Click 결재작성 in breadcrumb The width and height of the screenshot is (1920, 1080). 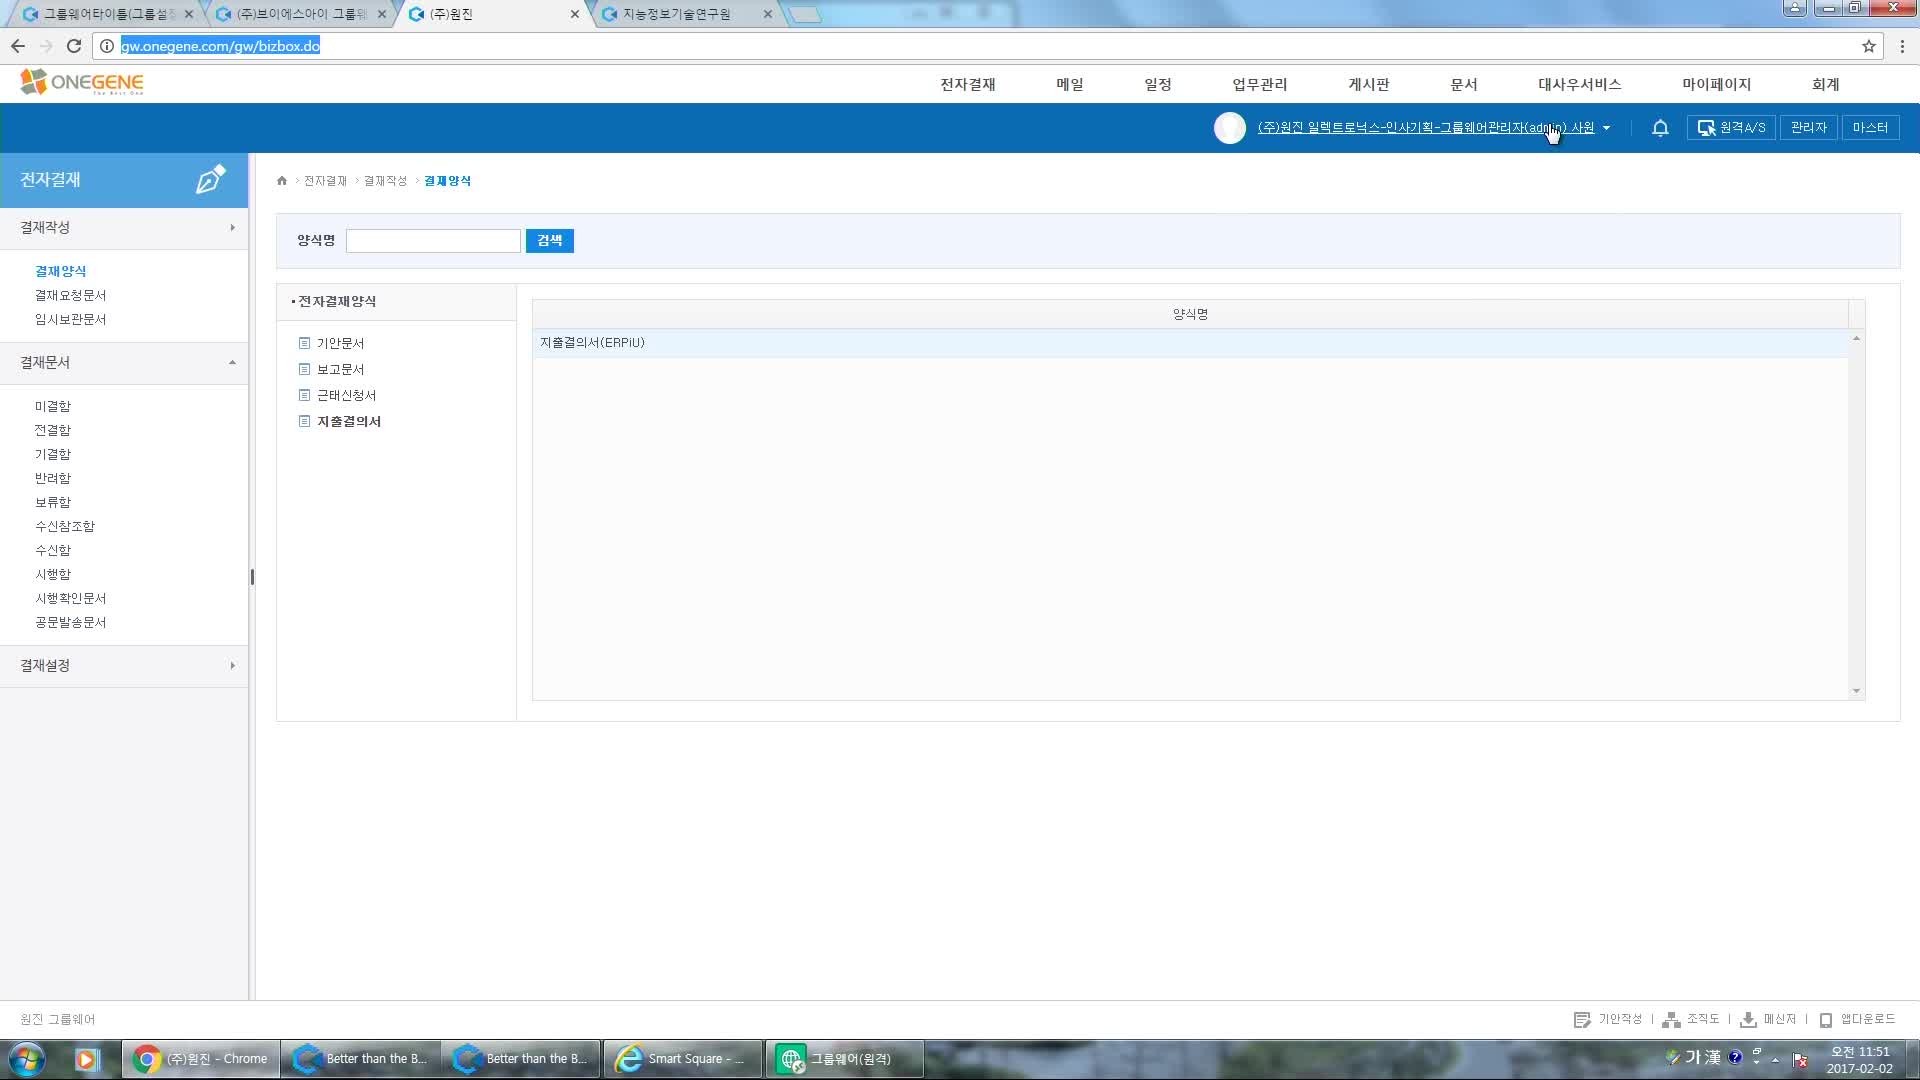pyautogui.click(x=385, y=181)
